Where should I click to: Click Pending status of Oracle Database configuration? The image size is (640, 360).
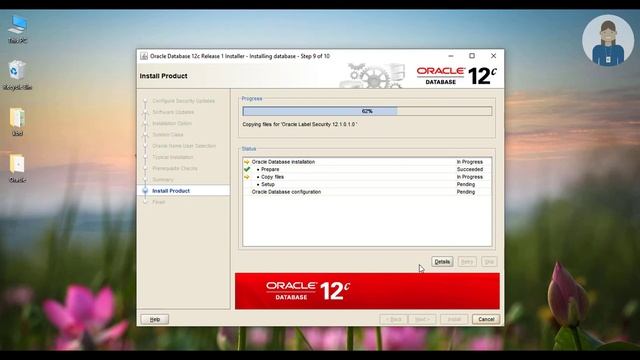[x=466, y=192]
